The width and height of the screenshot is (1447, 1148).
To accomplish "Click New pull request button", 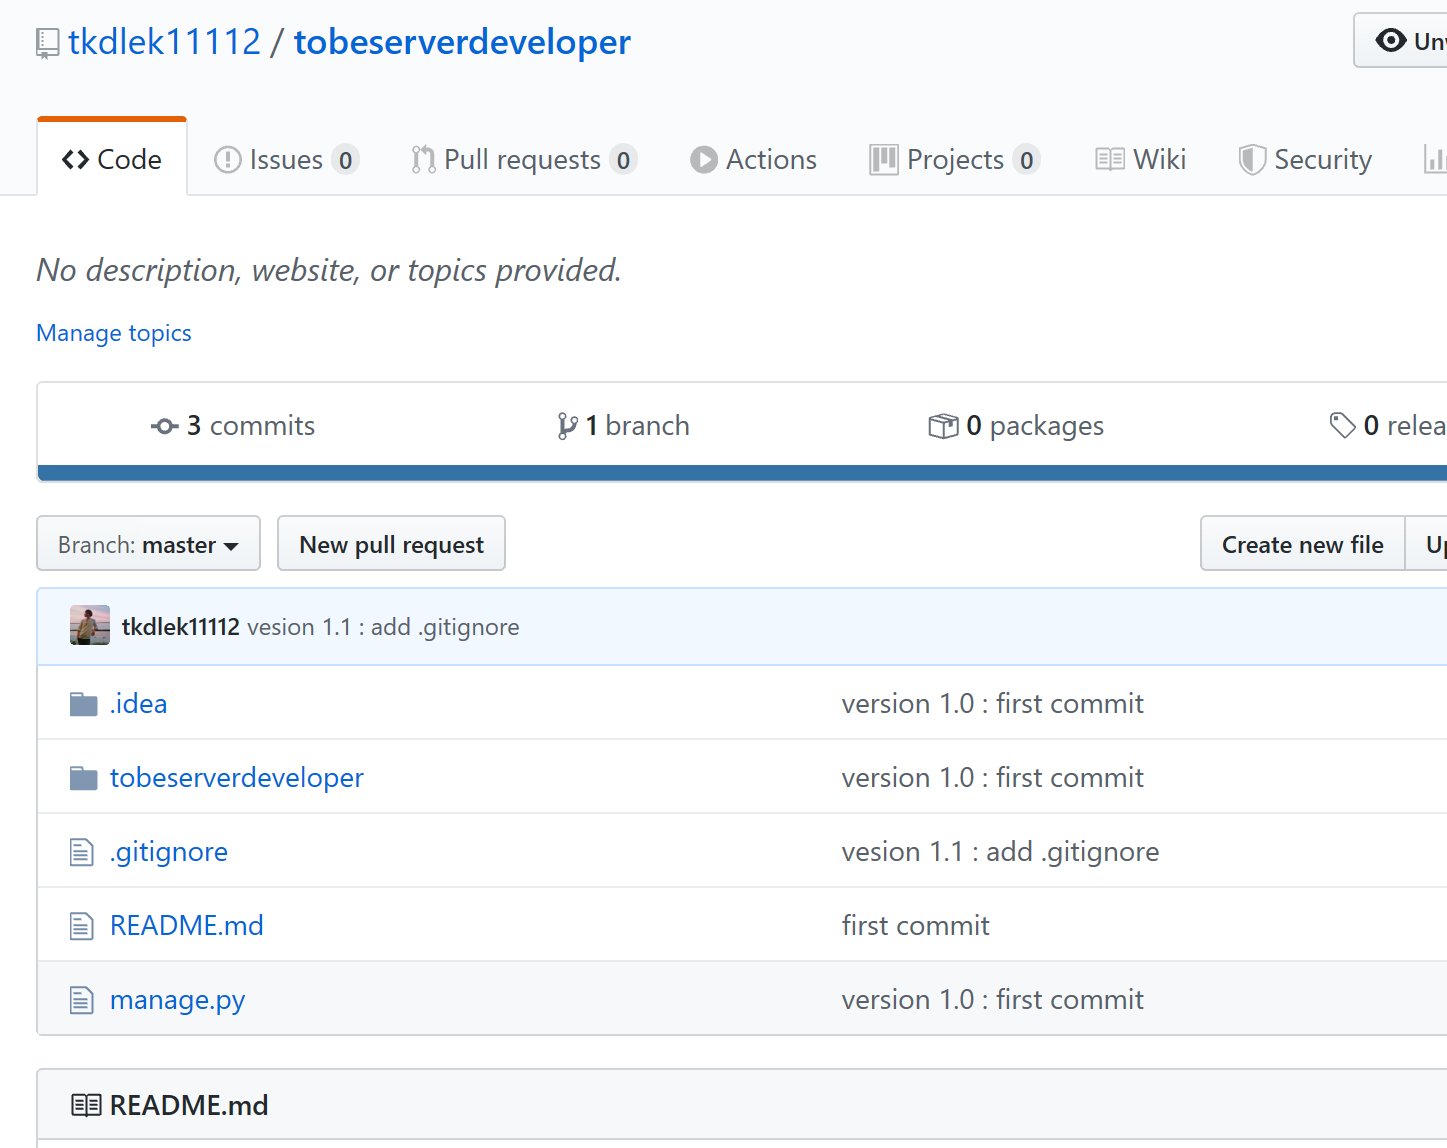I will [x=391, y=544].
